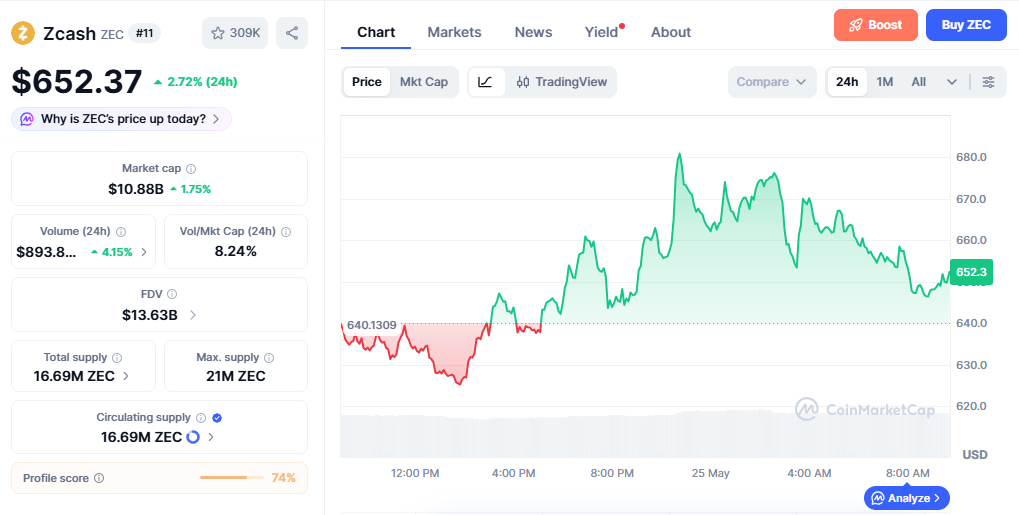Open Profile score info icon
Screen dimensions: 1019x515
click(x=99, y=478)
